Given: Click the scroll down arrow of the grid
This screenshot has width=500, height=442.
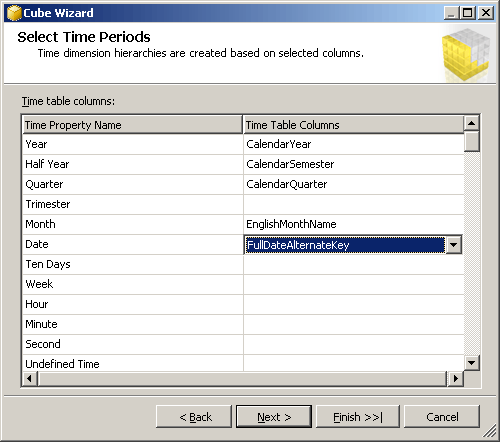Looking at the screenshot, I should coord(471,363).
